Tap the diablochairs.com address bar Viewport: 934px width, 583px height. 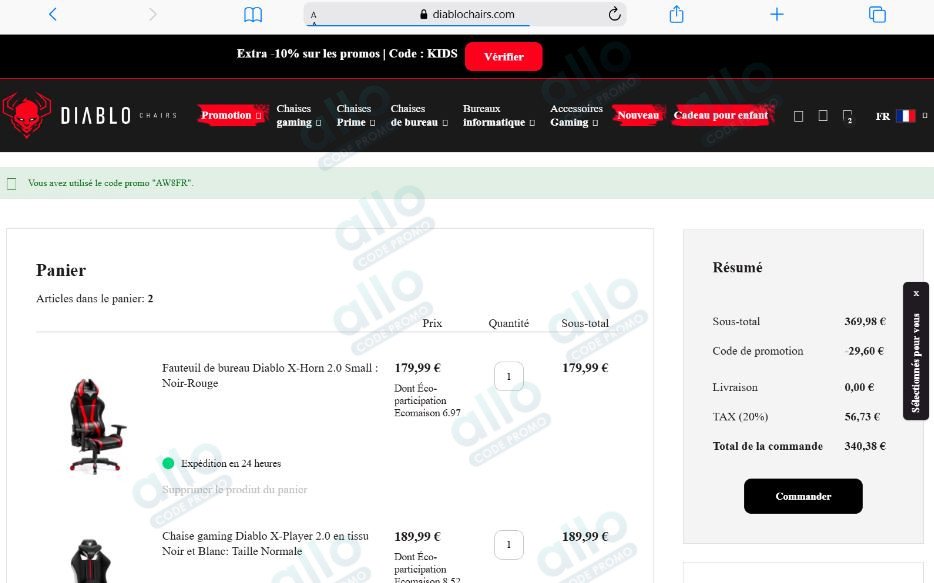pos(466,14)
